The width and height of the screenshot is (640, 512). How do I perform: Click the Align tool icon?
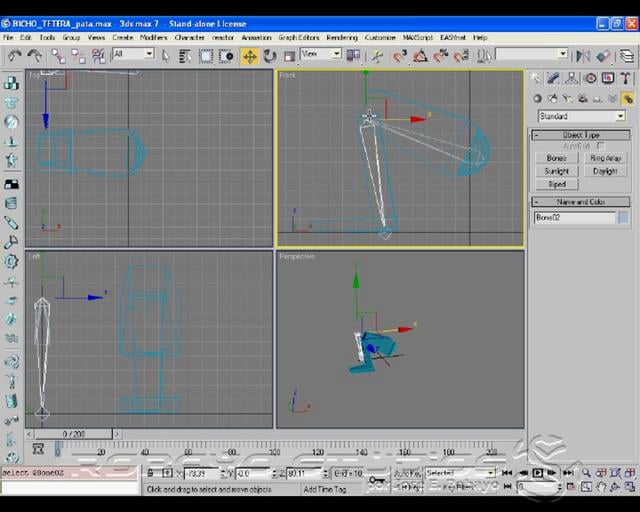[x=603, y=56]
